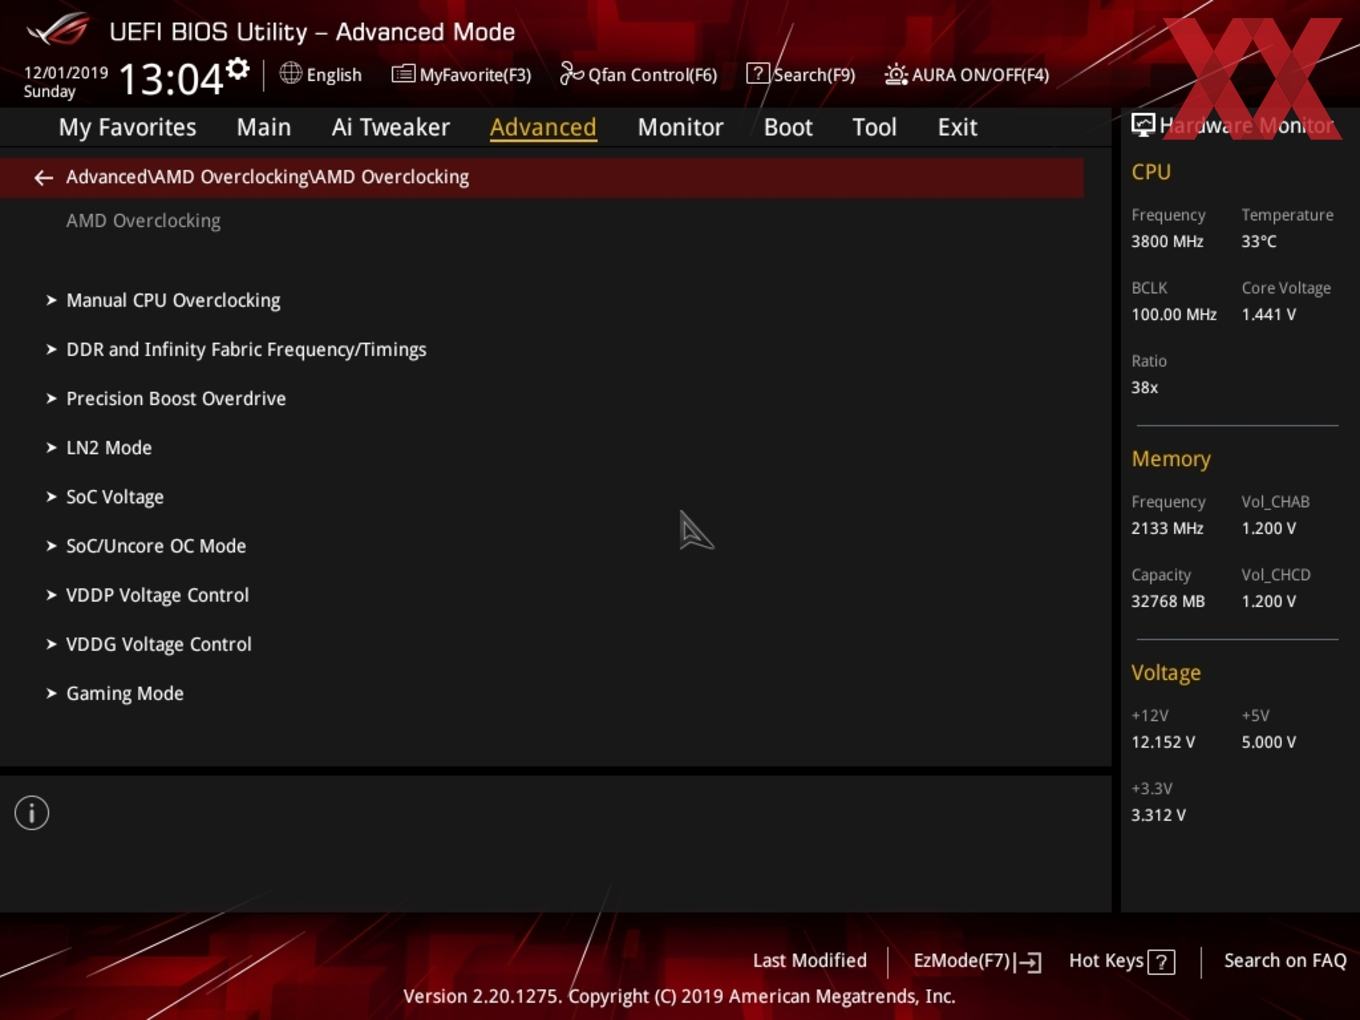This screenshot has width=1360, height=1020.
Task: Open Qfan Control(F6) label
Action: tap(652, 75)
